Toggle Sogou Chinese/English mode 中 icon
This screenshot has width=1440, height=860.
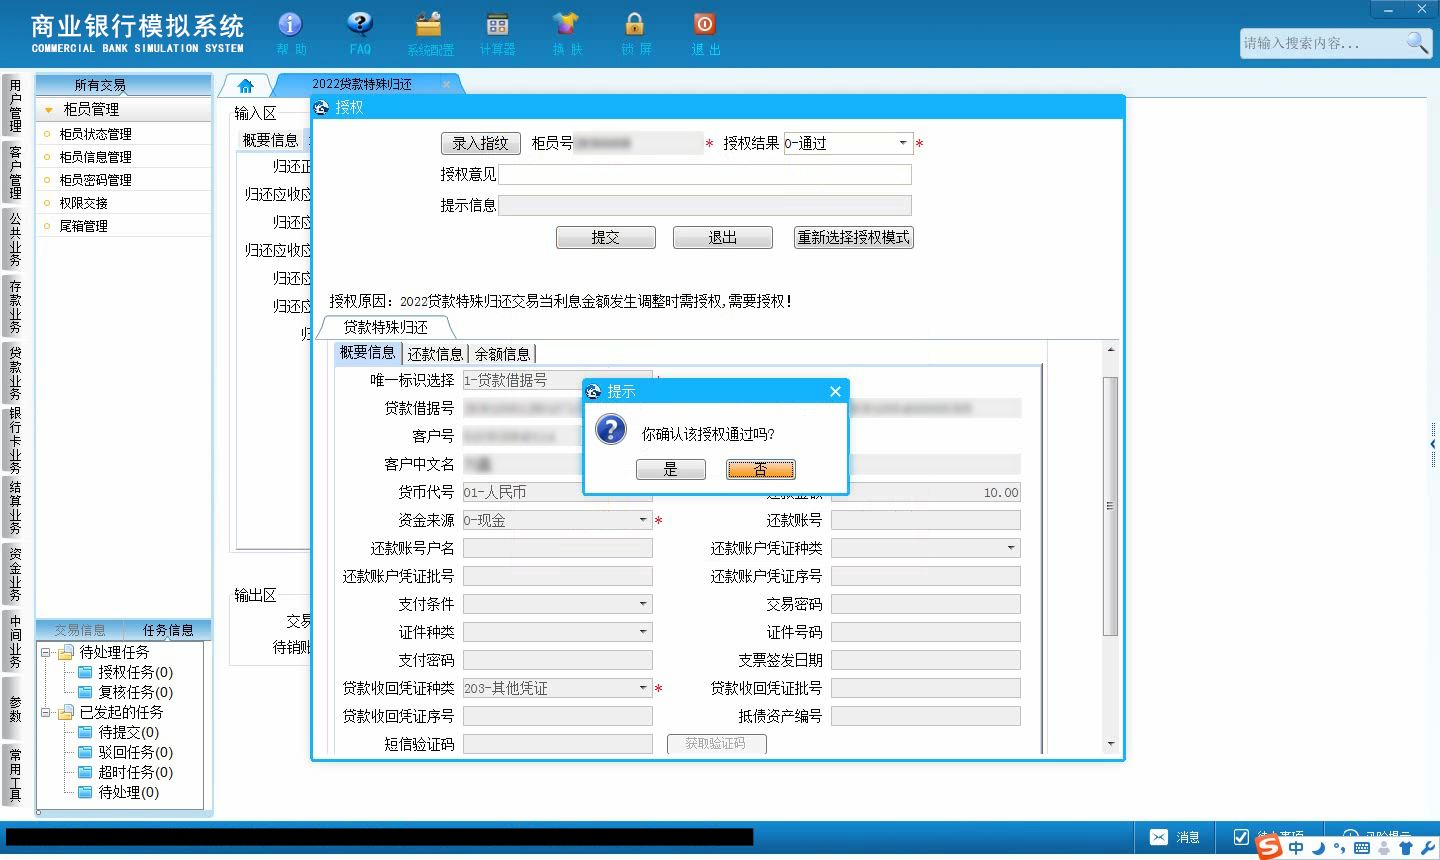point(1297,848)
